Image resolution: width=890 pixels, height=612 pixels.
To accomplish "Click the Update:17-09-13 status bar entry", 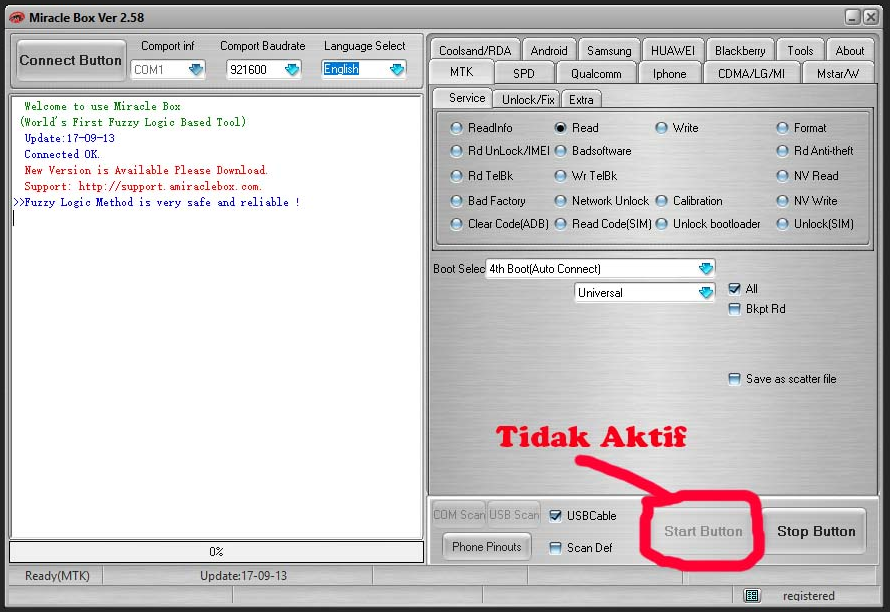I will pos(244,576).
